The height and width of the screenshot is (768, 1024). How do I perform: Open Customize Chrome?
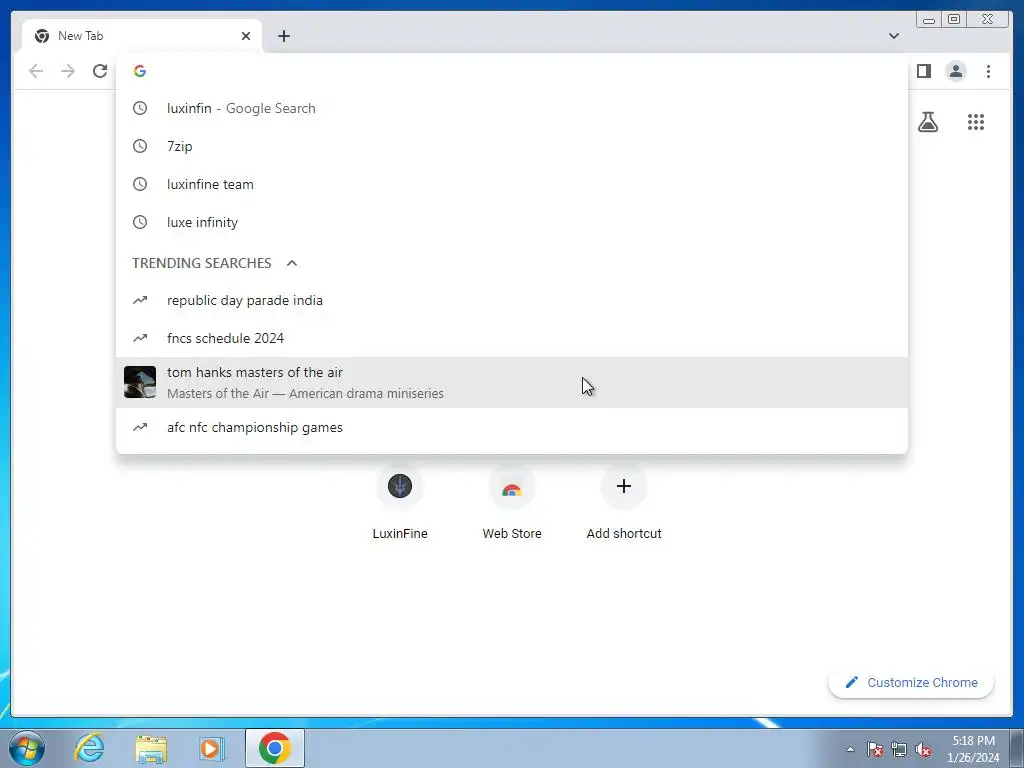tap(911, 682)
